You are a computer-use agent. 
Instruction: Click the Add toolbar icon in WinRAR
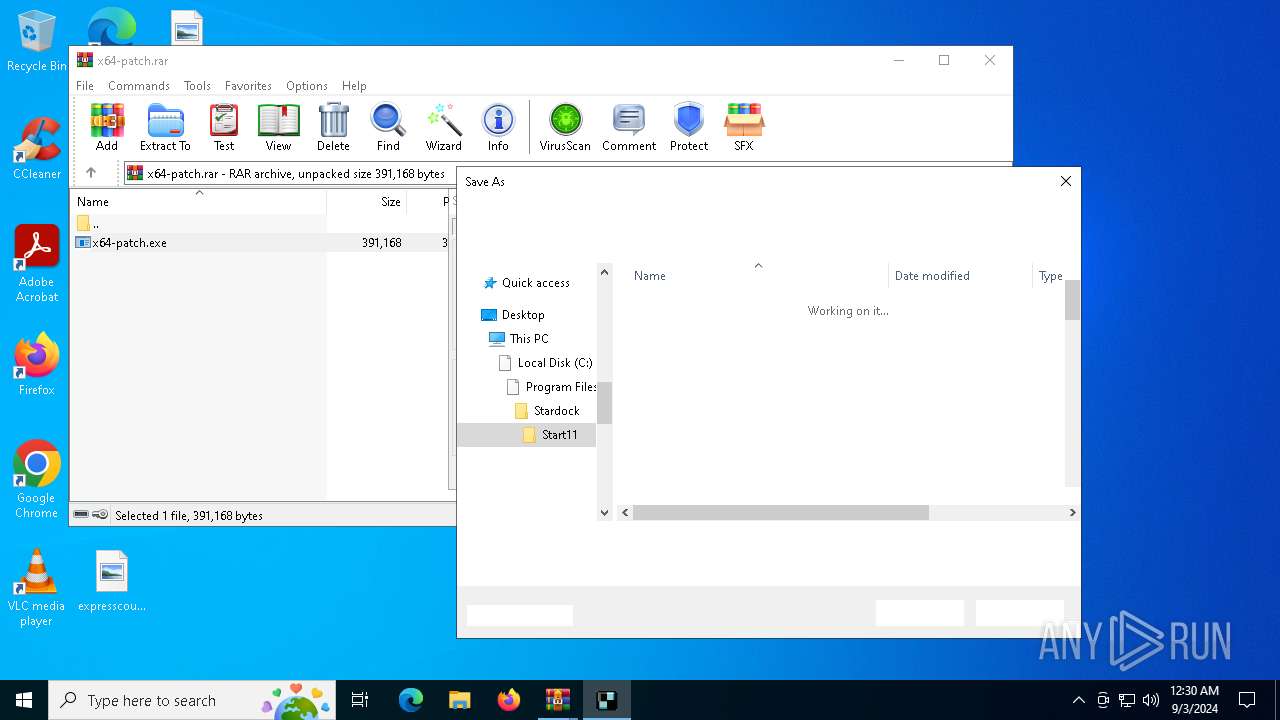click(x=107, y=127)
